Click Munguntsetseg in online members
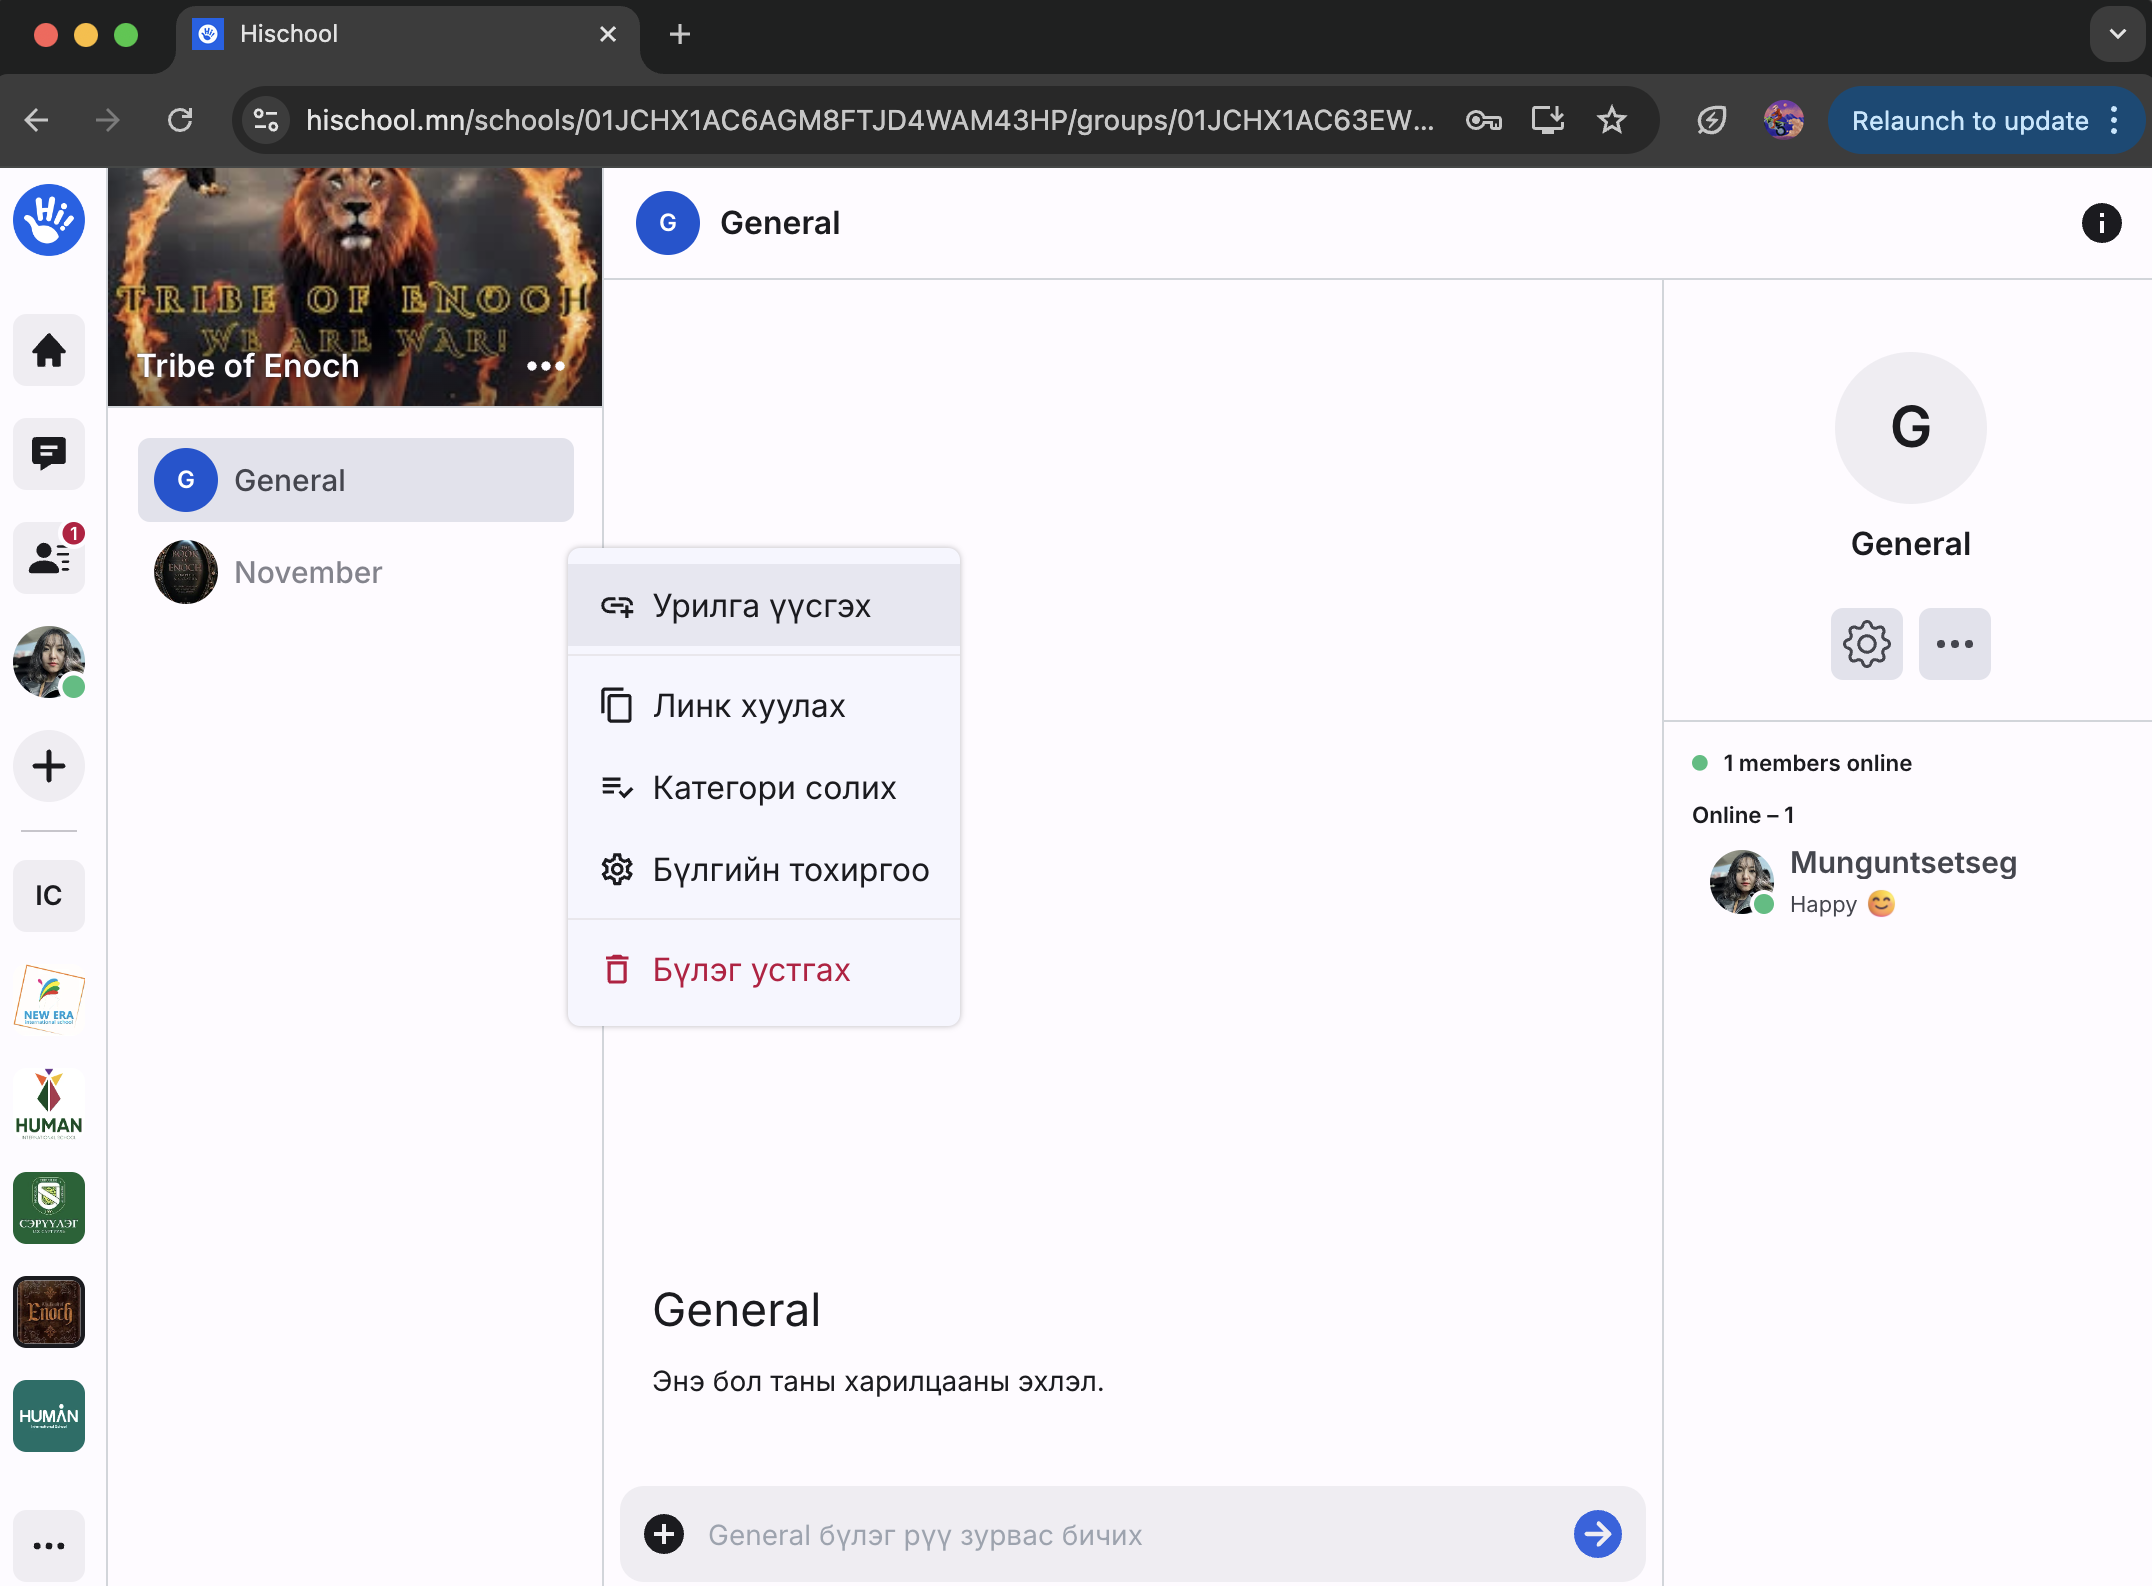 pyautogui.click(x=1901, y=863)
